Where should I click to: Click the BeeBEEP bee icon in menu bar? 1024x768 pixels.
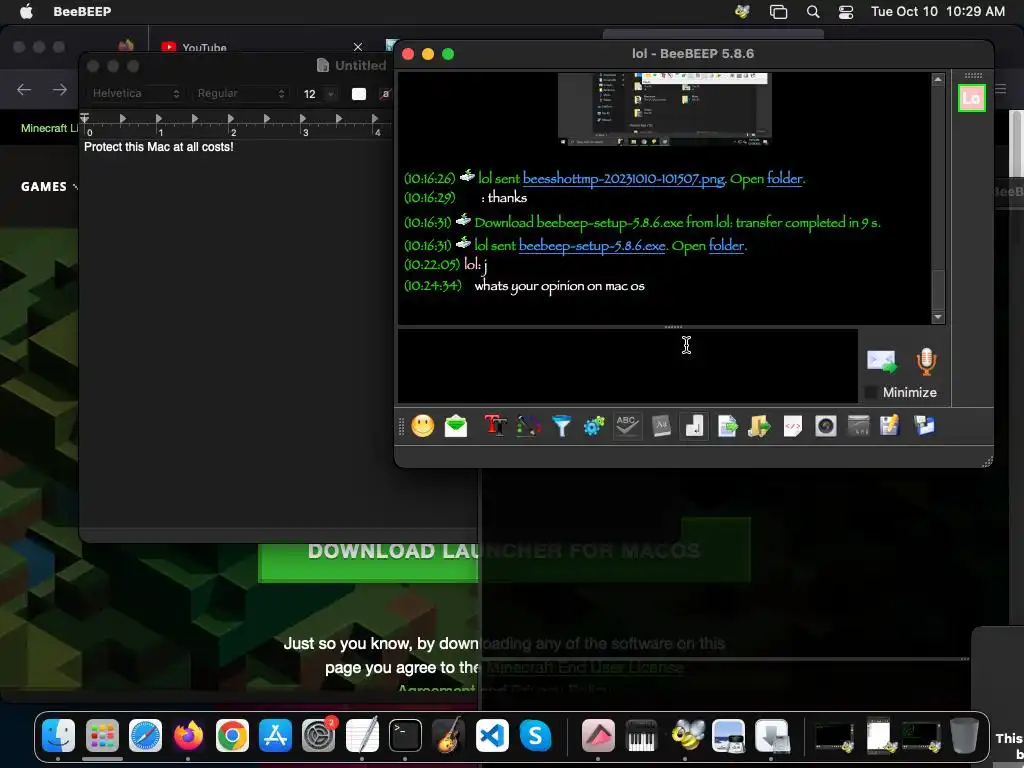(x=743, y=11)
